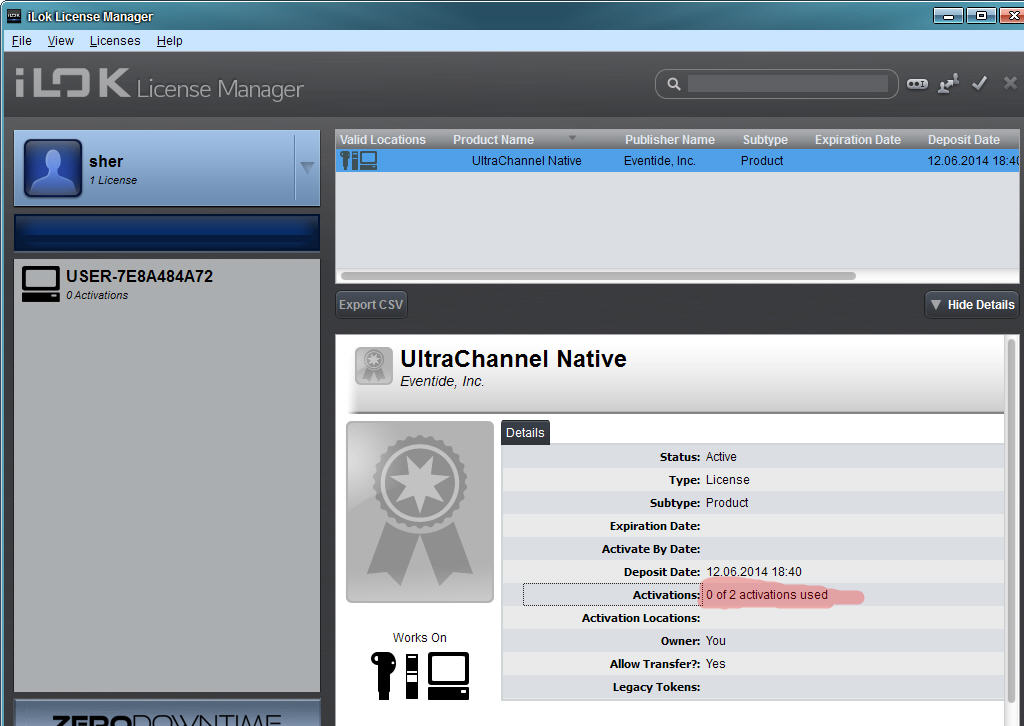Click the Export CSV button

pyautogui.click(x=371, y=305)
